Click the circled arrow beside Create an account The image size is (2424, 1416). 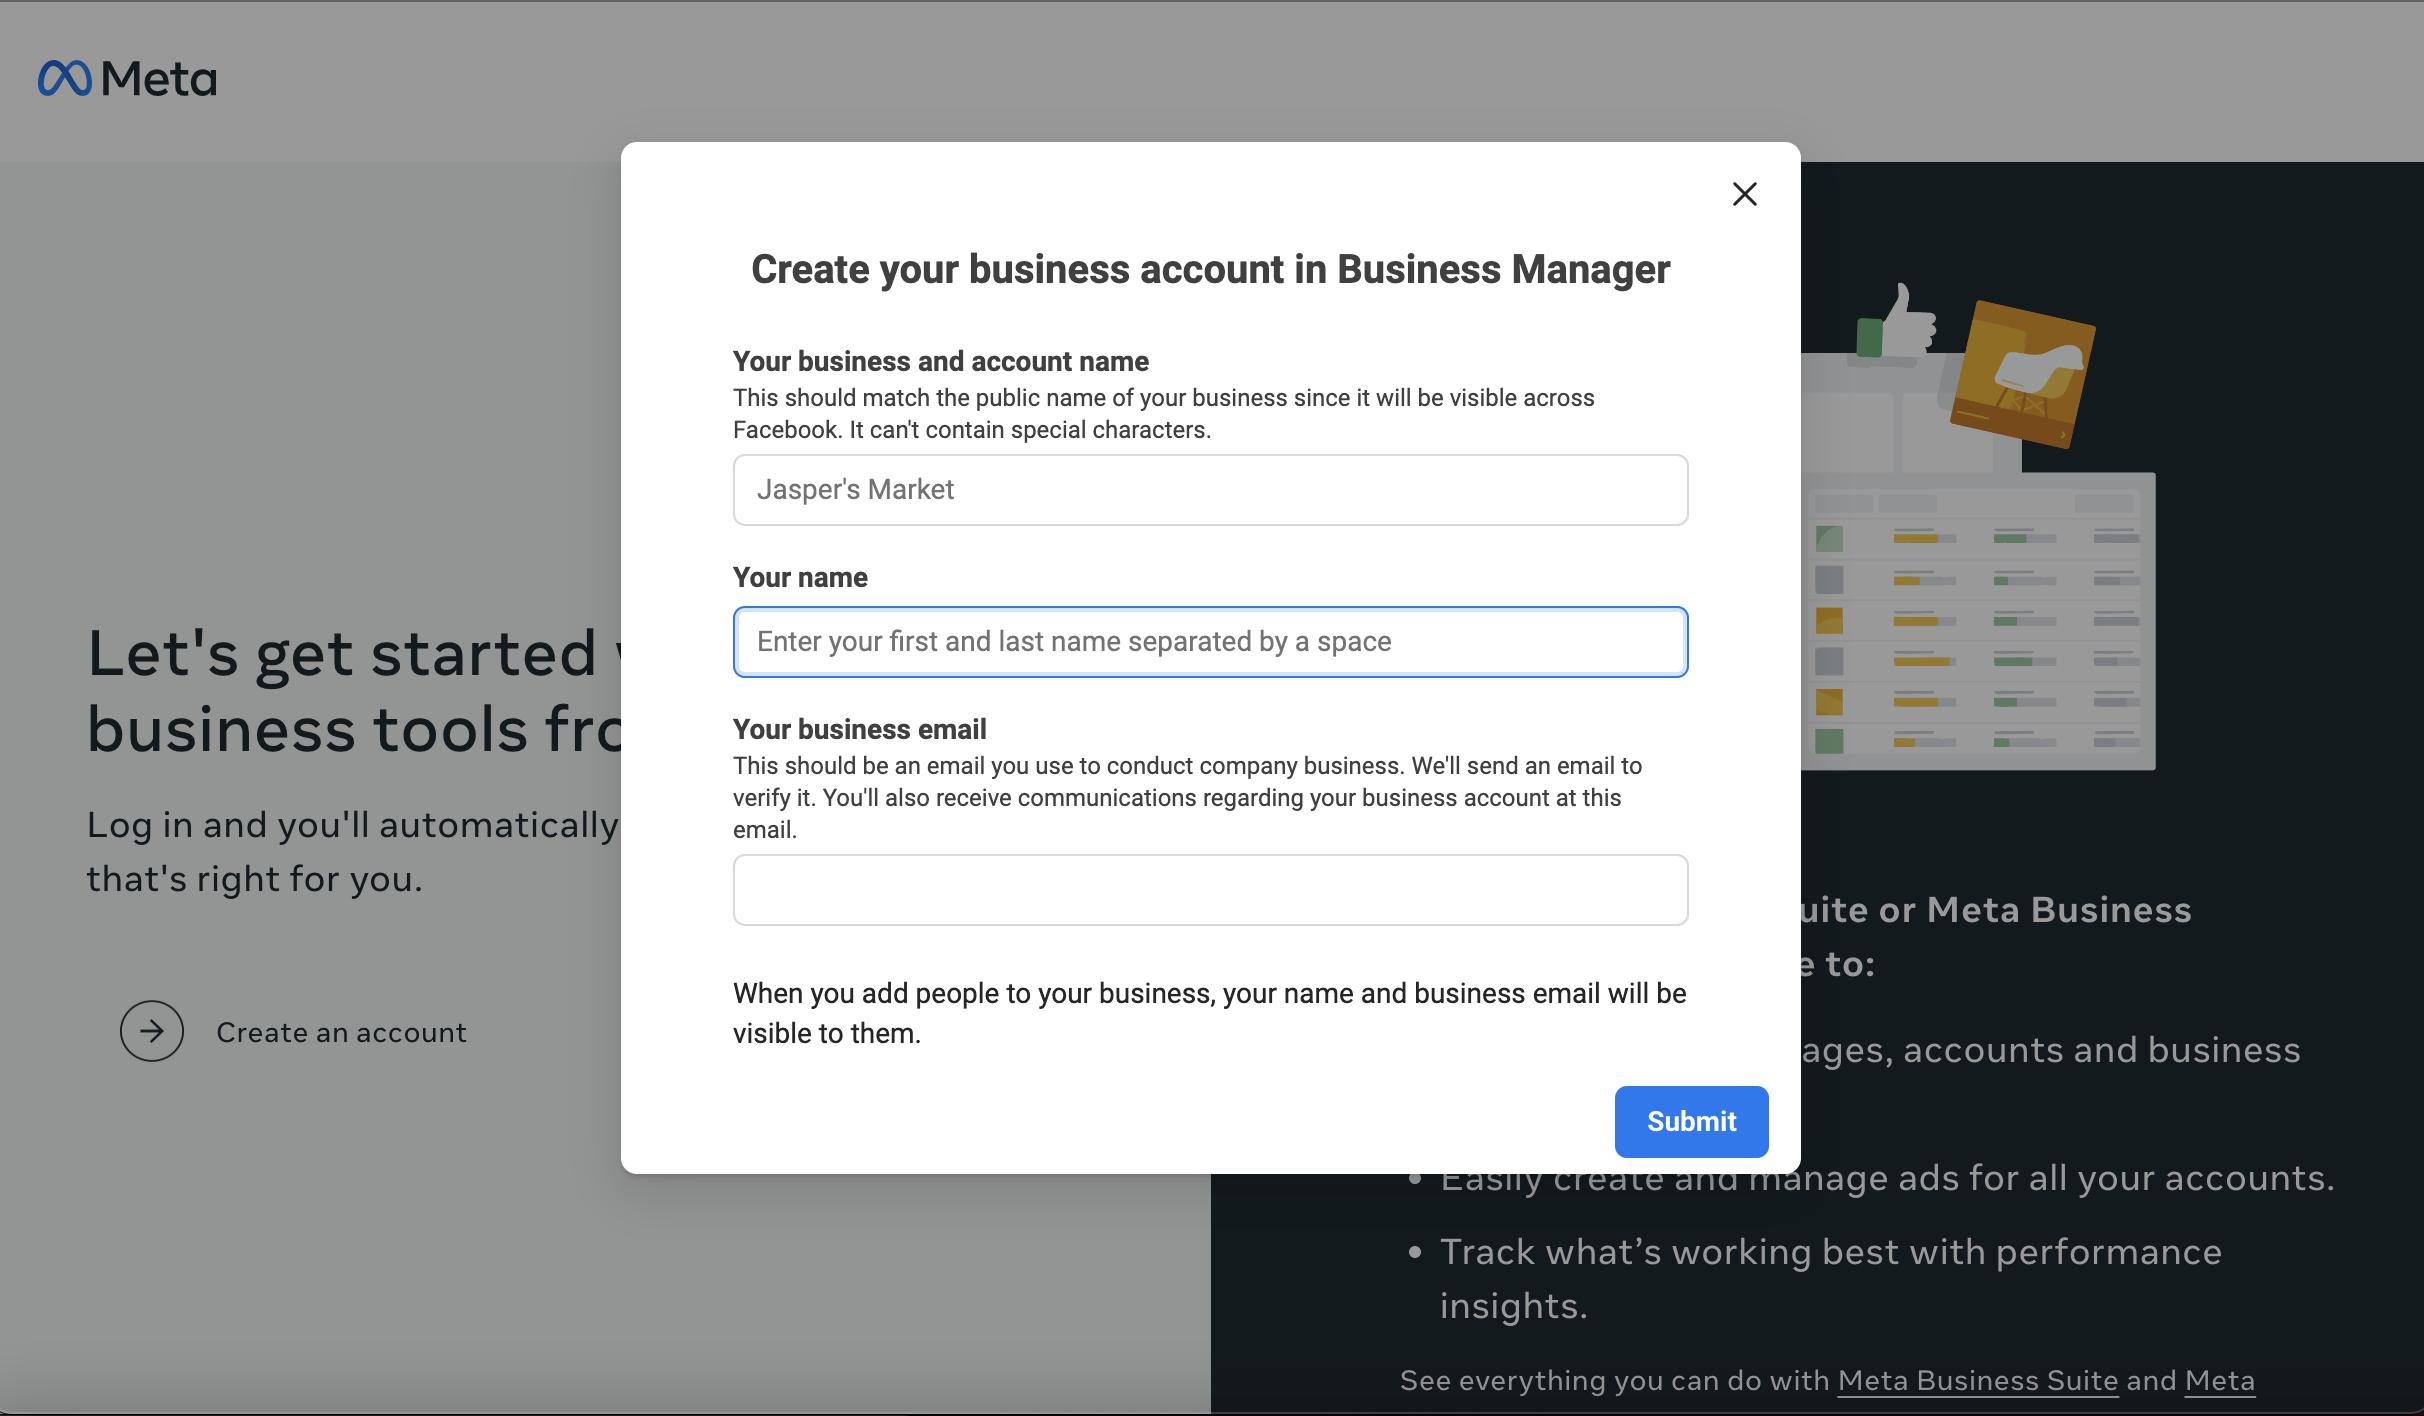(152, 1031)
